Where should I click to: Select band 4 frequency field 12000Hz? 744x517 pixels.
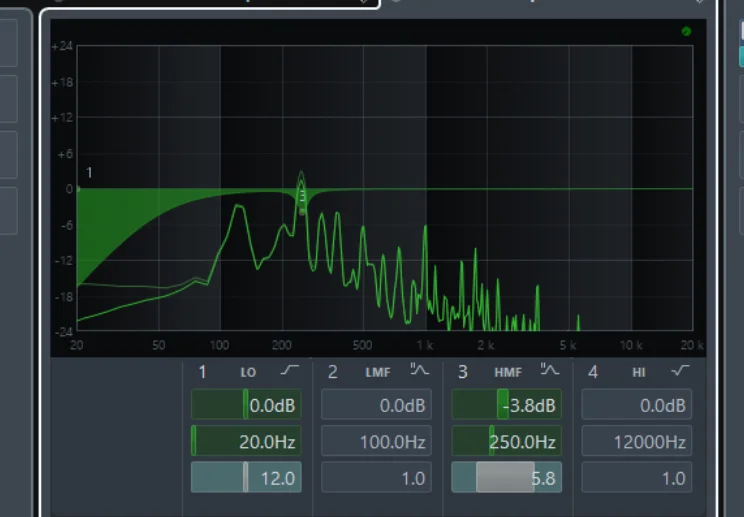637,441
